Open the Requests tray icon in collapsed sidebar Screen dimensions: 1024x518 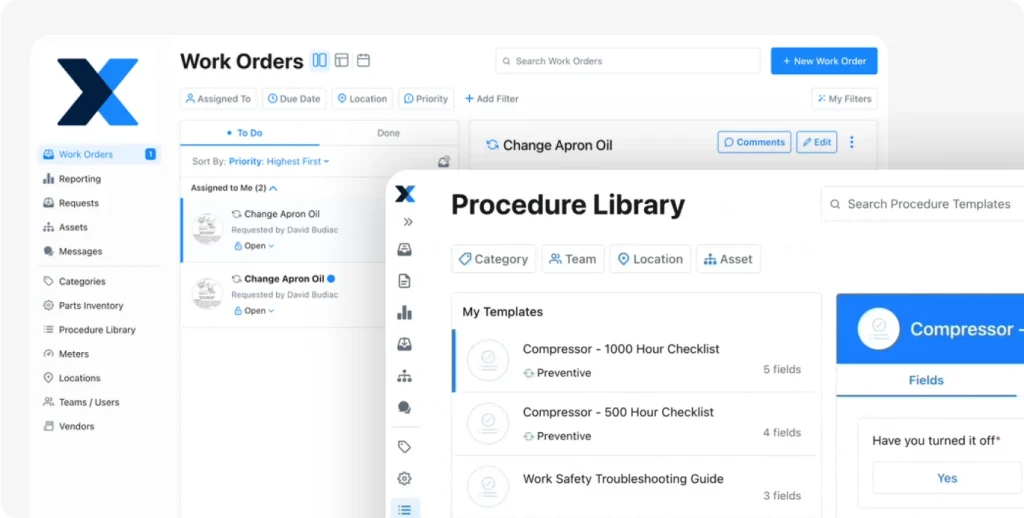405,344
